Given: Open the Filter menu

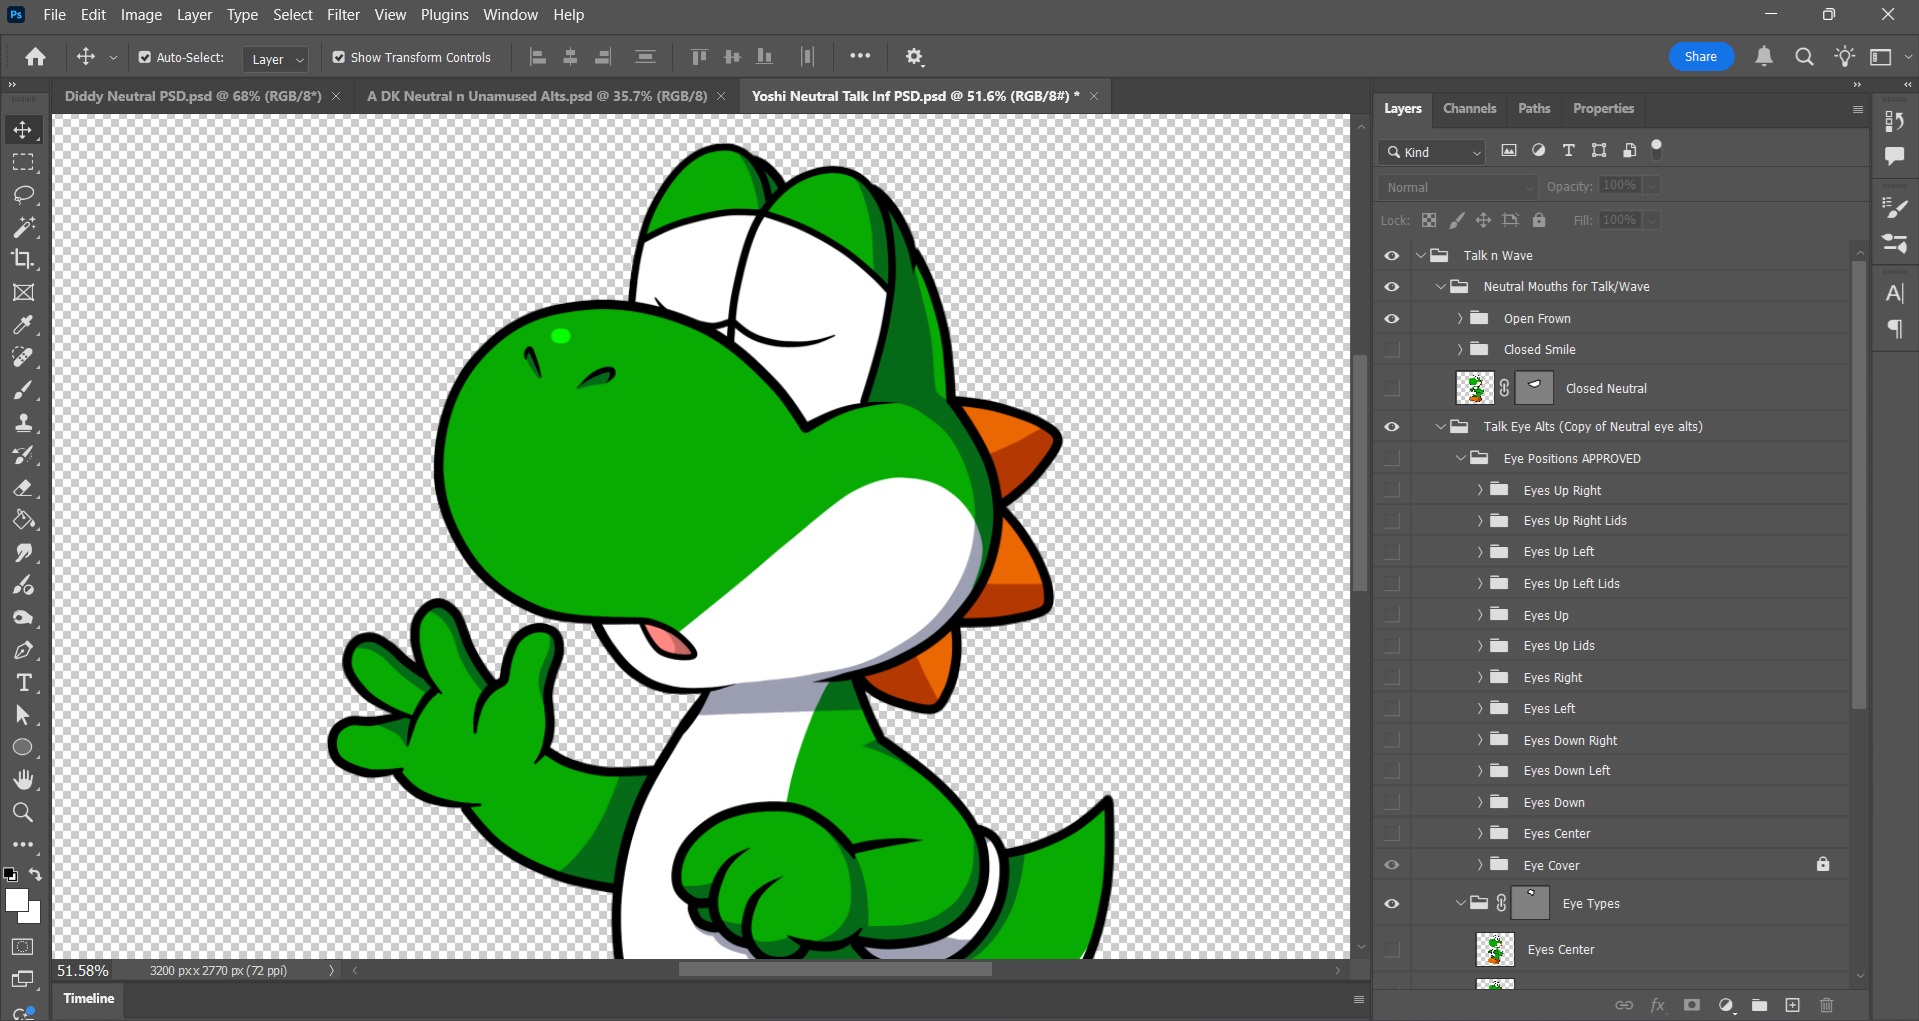Looking at the screenshot, I should point(343,15).
